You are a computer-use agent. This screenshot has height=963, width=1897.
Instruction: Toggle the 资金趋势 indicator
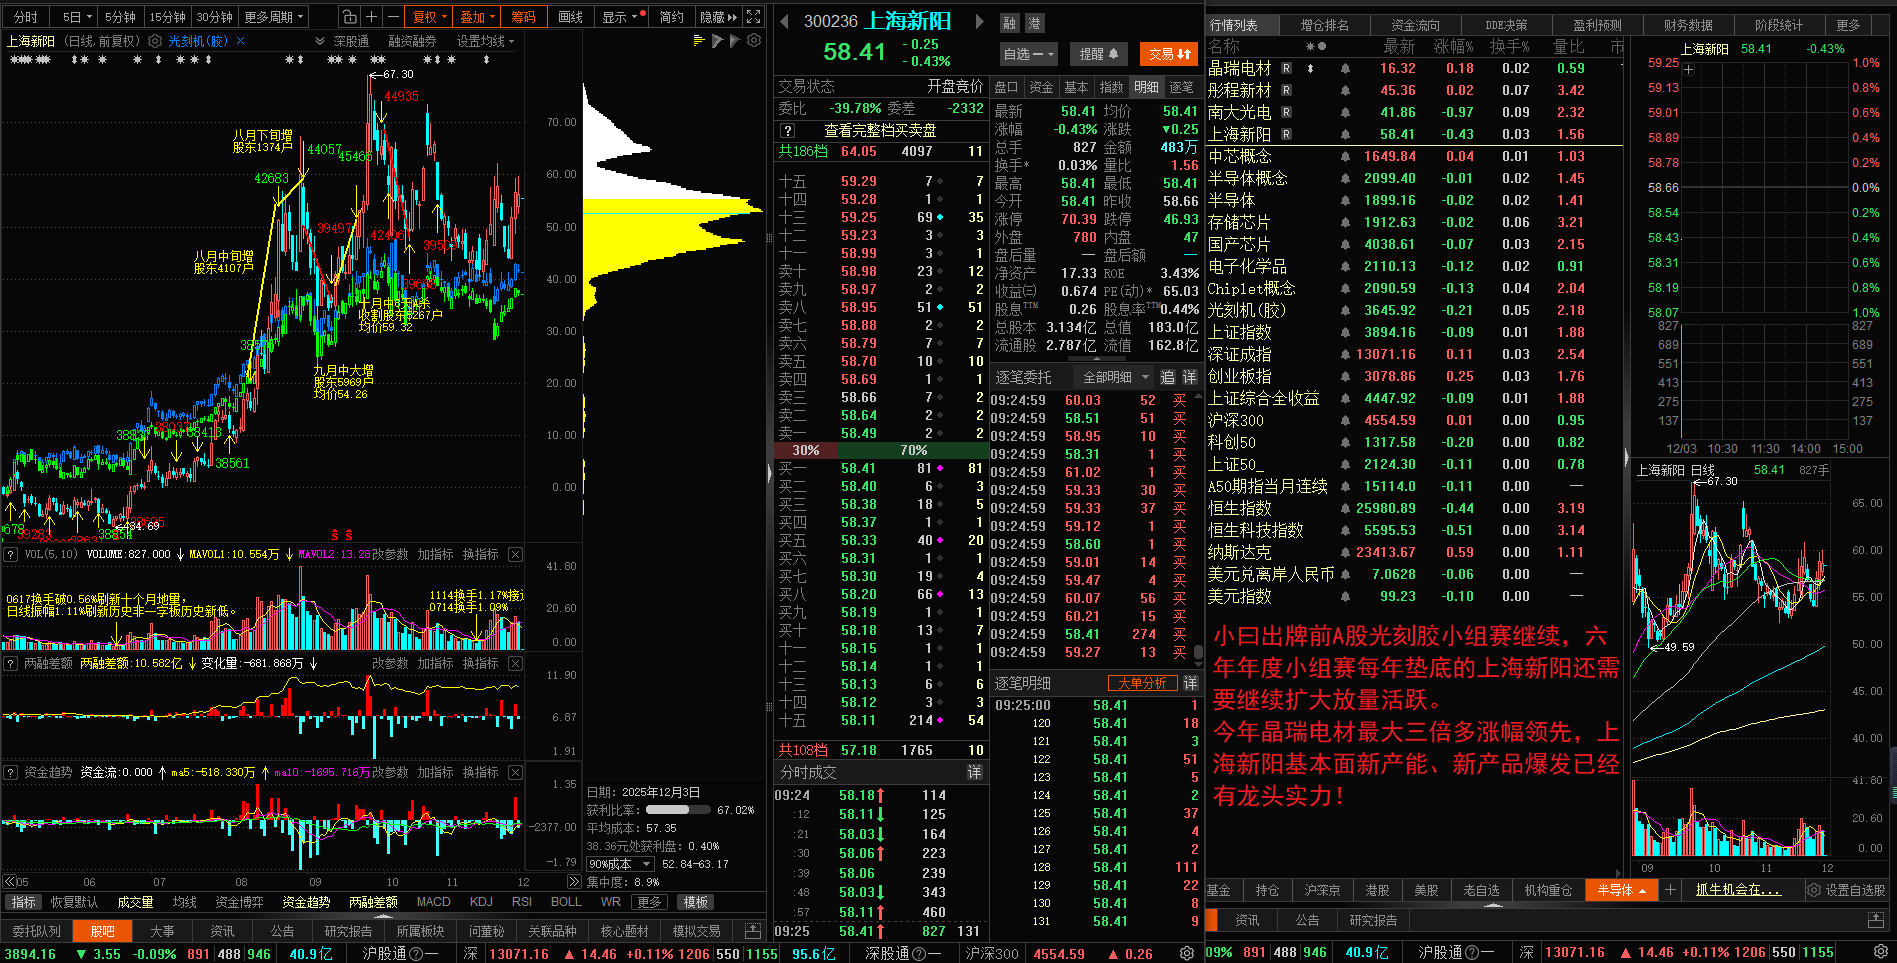pyautogui.click(x=305, y=902)
